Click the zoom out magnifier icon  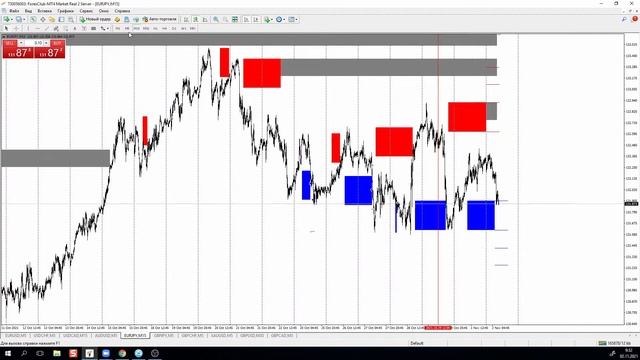225,19
